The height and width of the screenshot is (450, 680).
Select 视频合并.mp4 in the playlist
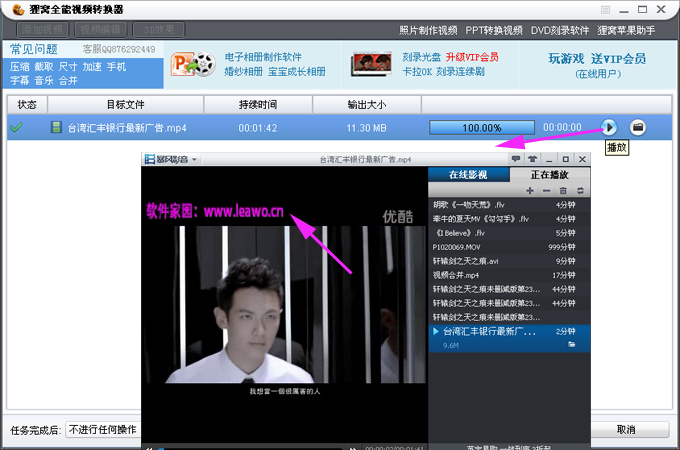coord(509,275)
